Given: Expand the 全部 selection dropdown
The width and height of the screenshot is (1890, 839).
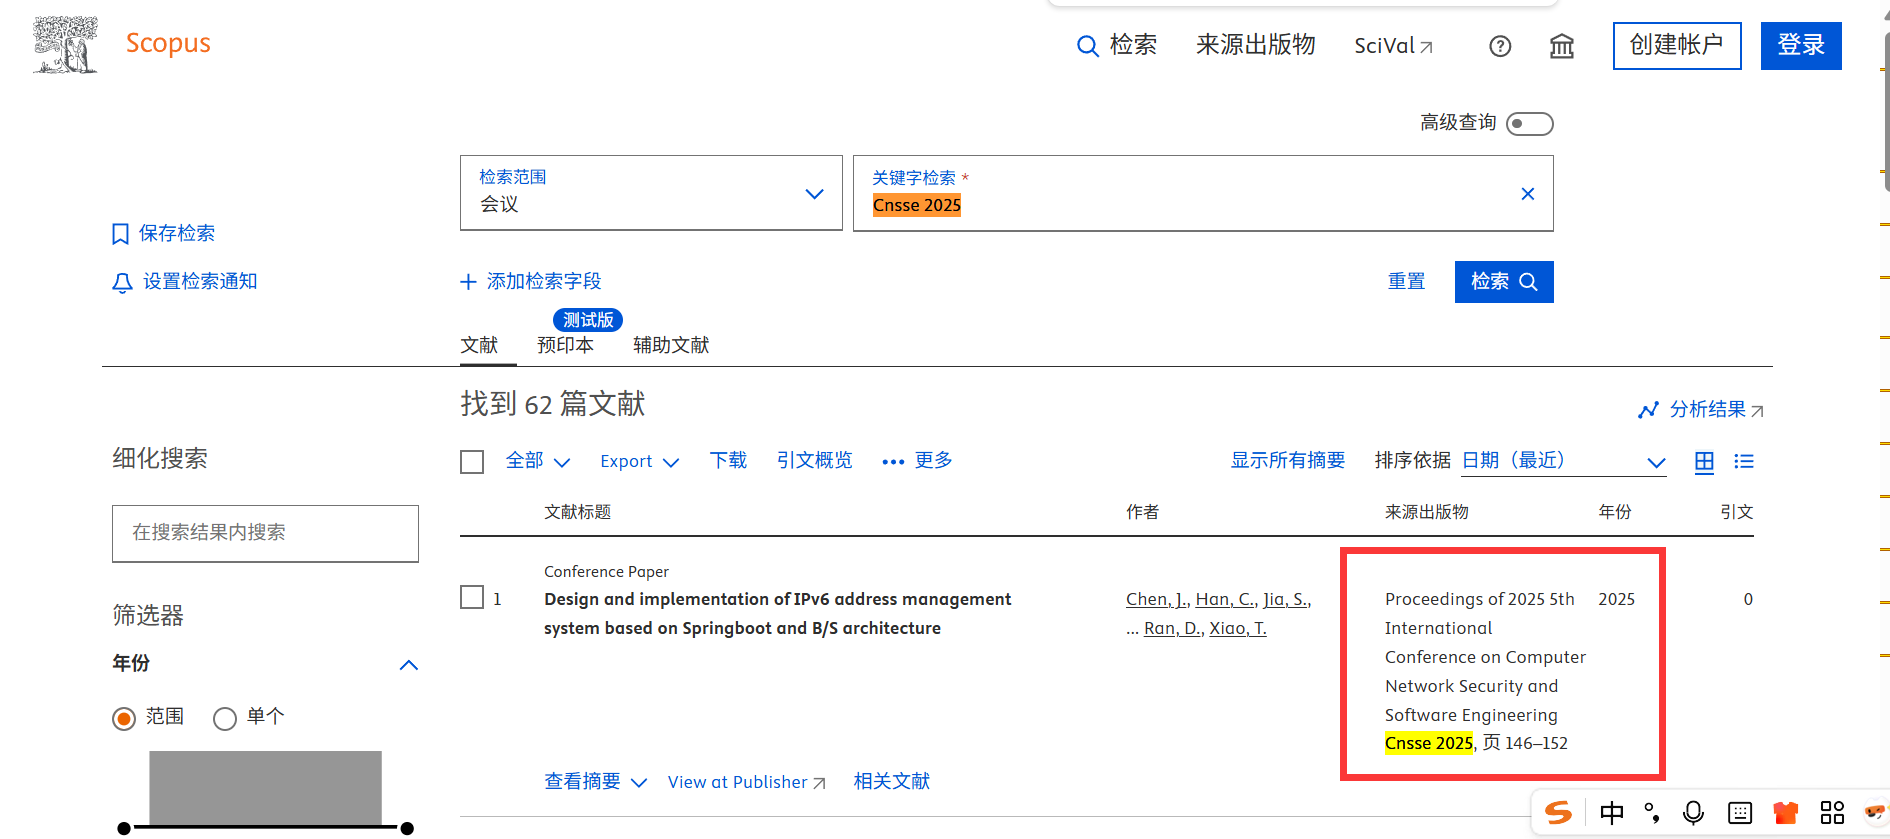Looking at the screenshot, I should pyautogui.click(x=538, y=460).
